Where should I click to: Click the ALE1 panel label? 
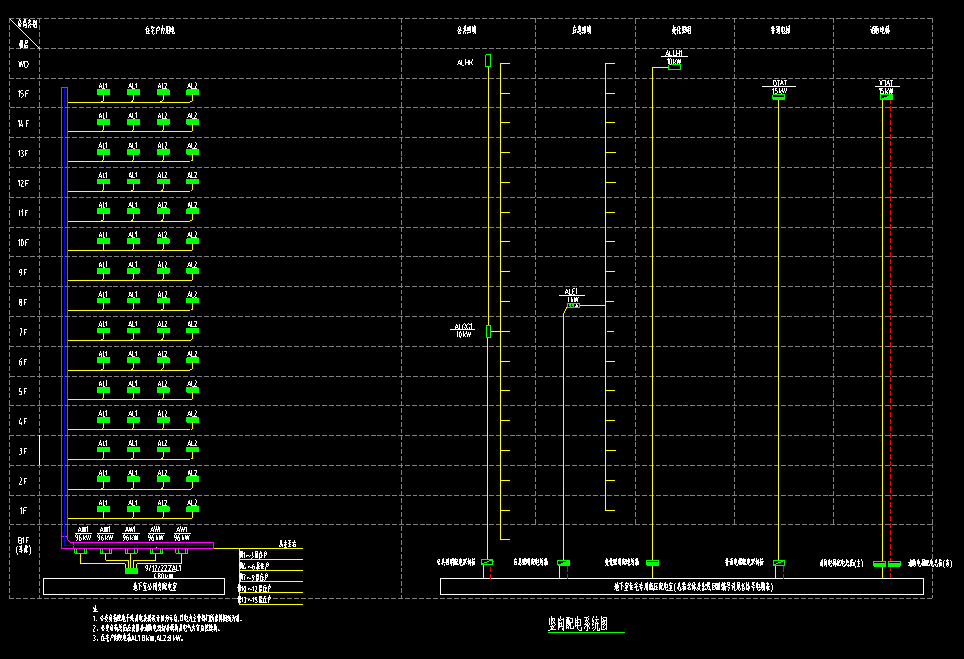(572, 296)
